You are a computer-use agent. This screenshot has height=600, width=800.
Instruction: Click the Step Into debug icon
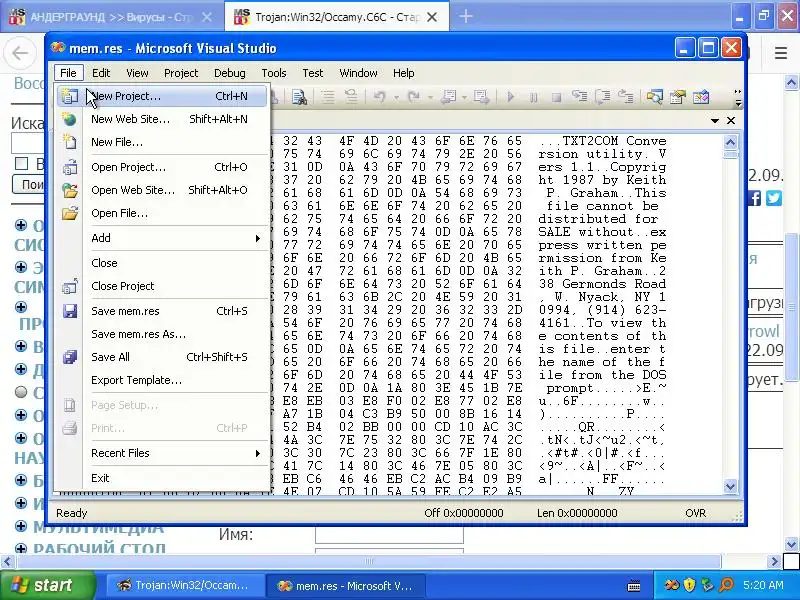click(x=579, y=97)
